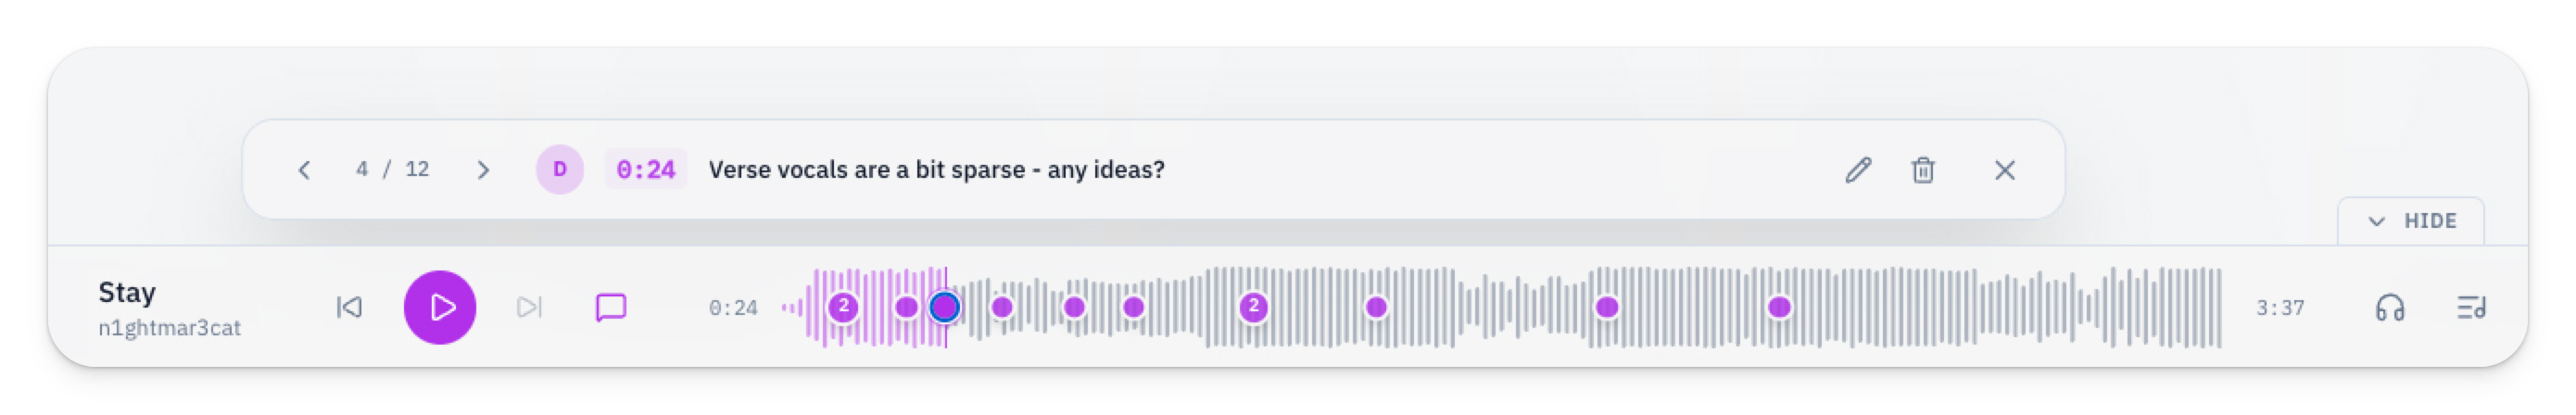Toggle the comments speech bubble icon
Viewport: 2576px width, 415px height.
pos(611,307)
